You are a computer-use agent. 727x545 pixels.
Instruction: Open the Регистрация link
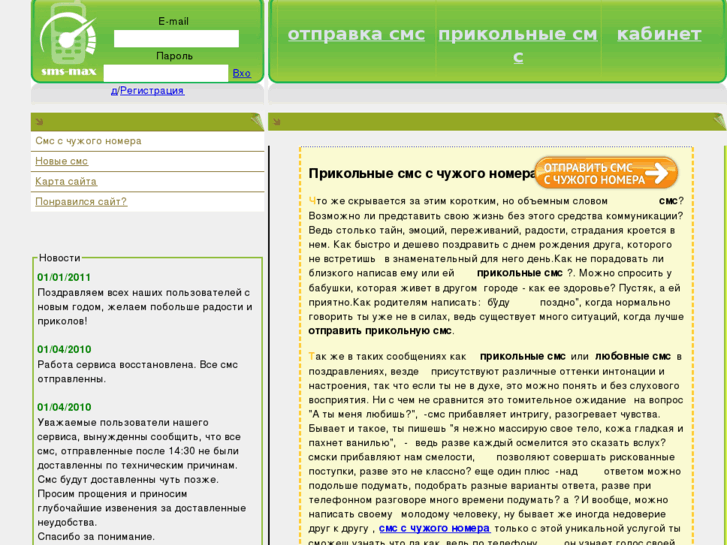[152, 91]
